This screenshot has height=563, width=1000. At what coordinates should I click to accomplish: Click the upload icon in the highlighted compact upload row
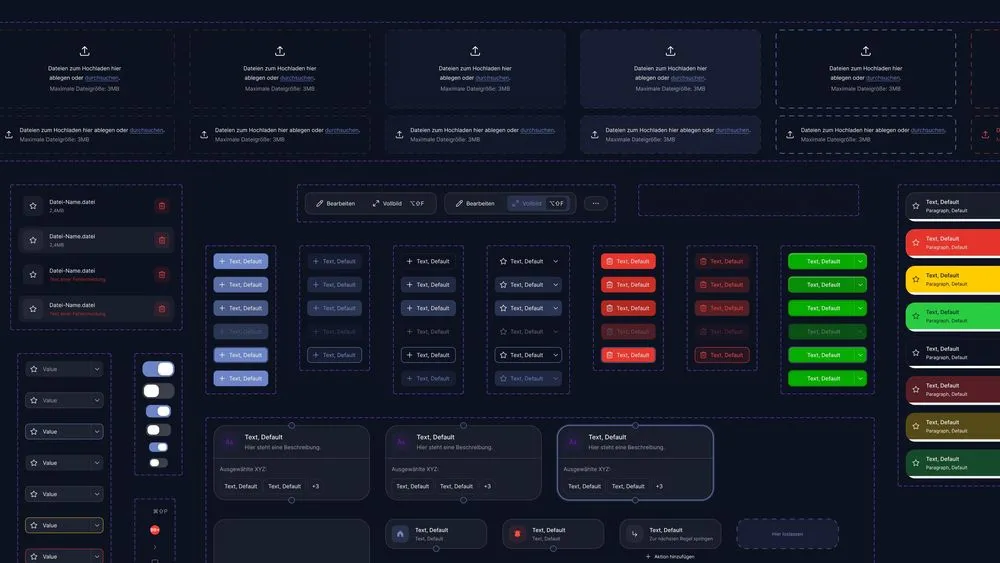click(x=594, y=135)
